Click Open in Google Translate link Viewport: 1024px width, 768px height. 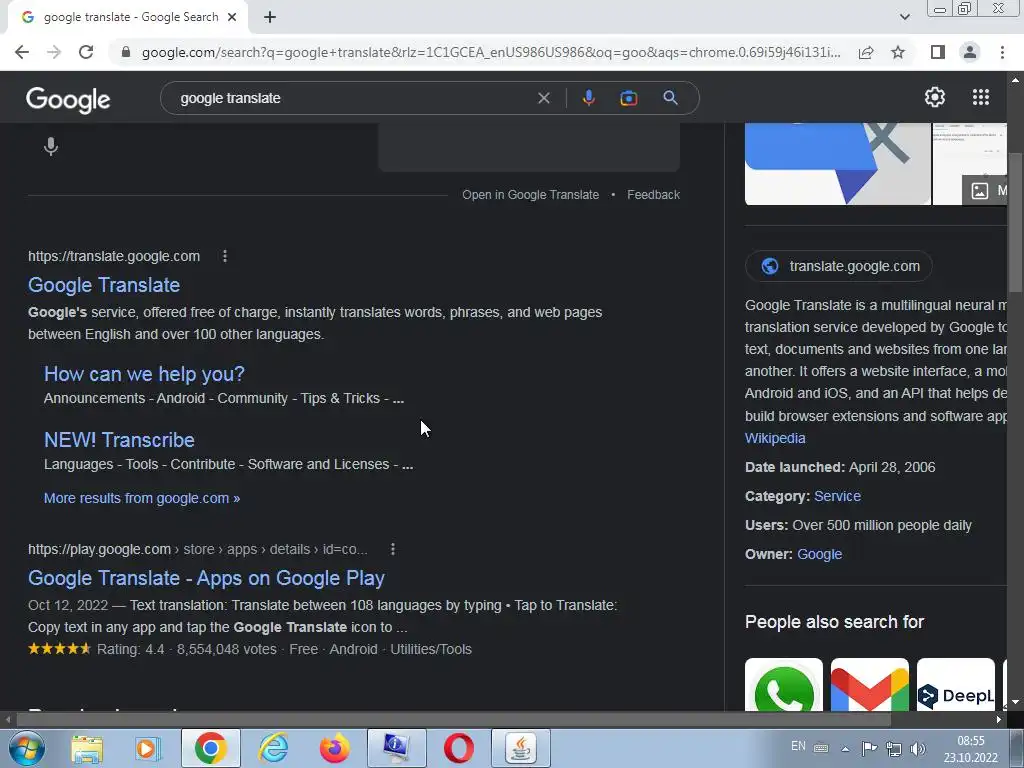(x=530, y=195)
